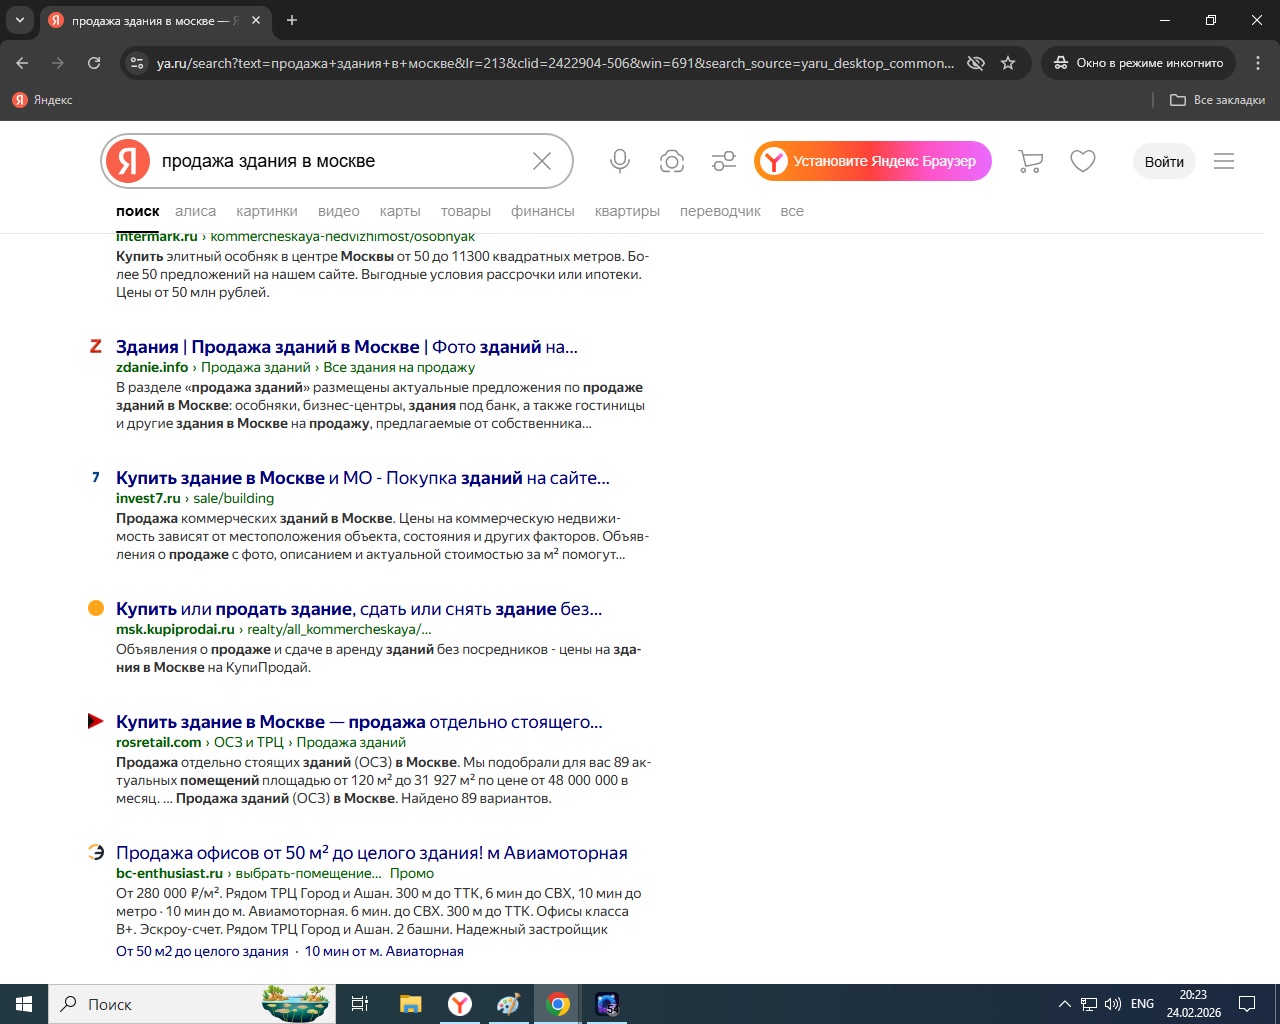
Task: Click the bc-enthusiast.ru favicon
Action: [96, 852]
